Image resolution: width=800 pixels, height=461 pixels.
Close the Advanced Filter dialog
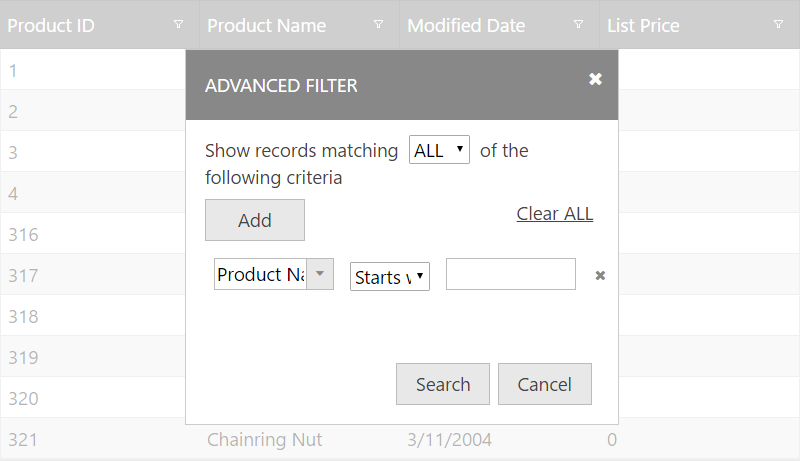(595, 79)
